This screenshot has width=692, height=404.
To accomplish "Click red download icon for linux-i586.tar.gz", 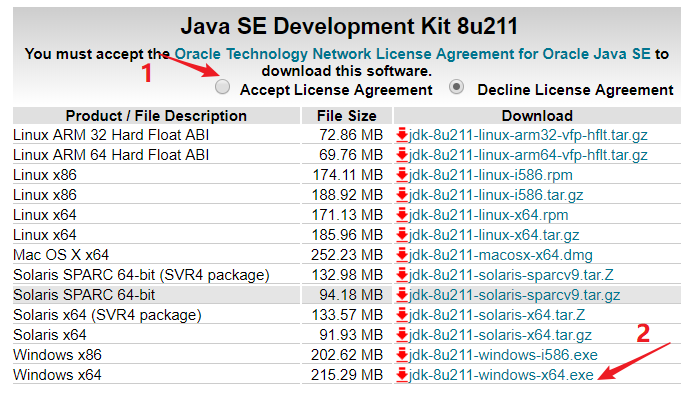I will (402, 194).
